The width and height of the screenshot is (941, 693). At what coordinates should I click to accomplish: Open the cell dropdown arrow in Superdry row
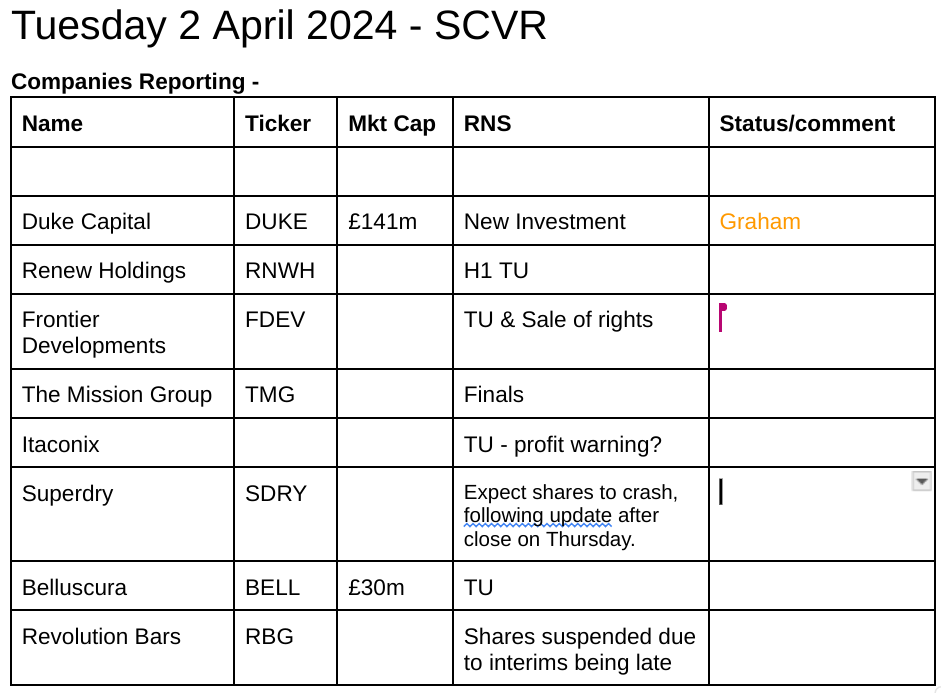point(921,481)
